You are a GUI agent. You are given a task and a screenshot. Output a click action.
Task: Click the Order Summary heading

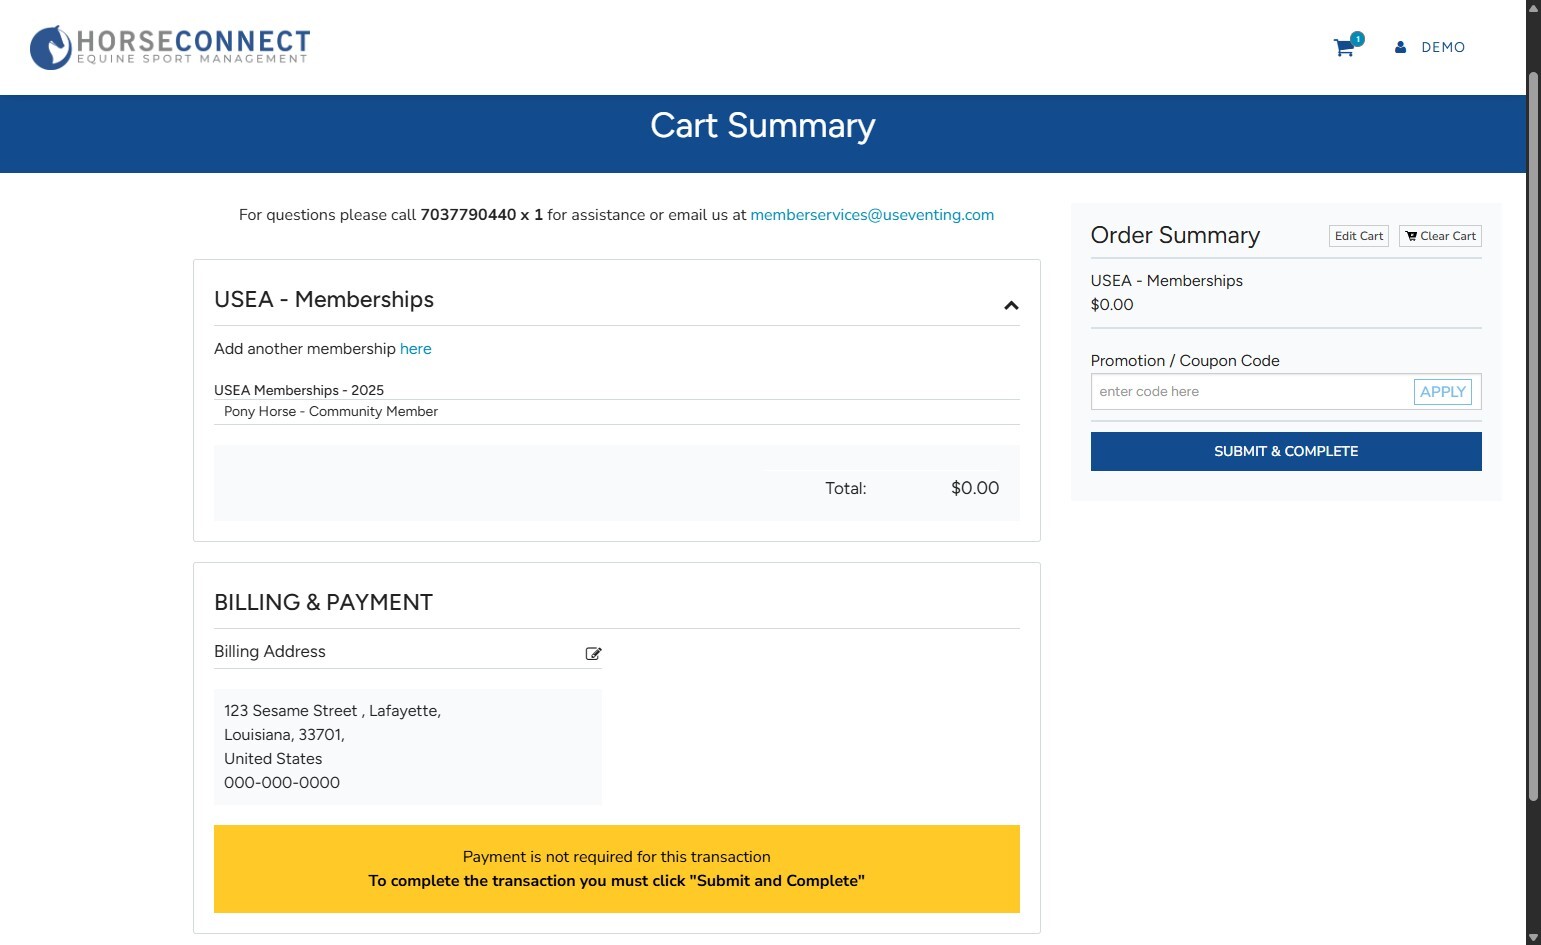1175,235
